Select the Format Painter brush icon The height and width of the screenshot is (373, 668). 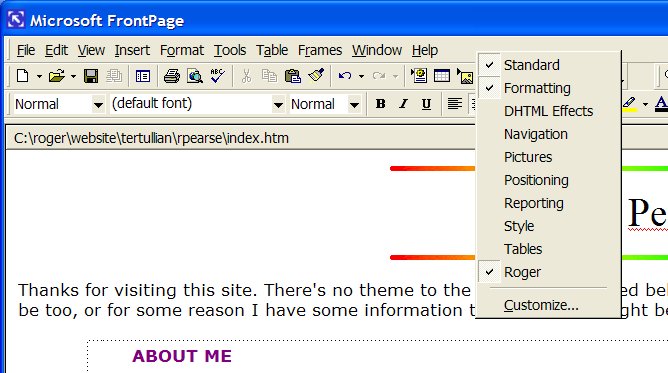click(x=316, y=76)
